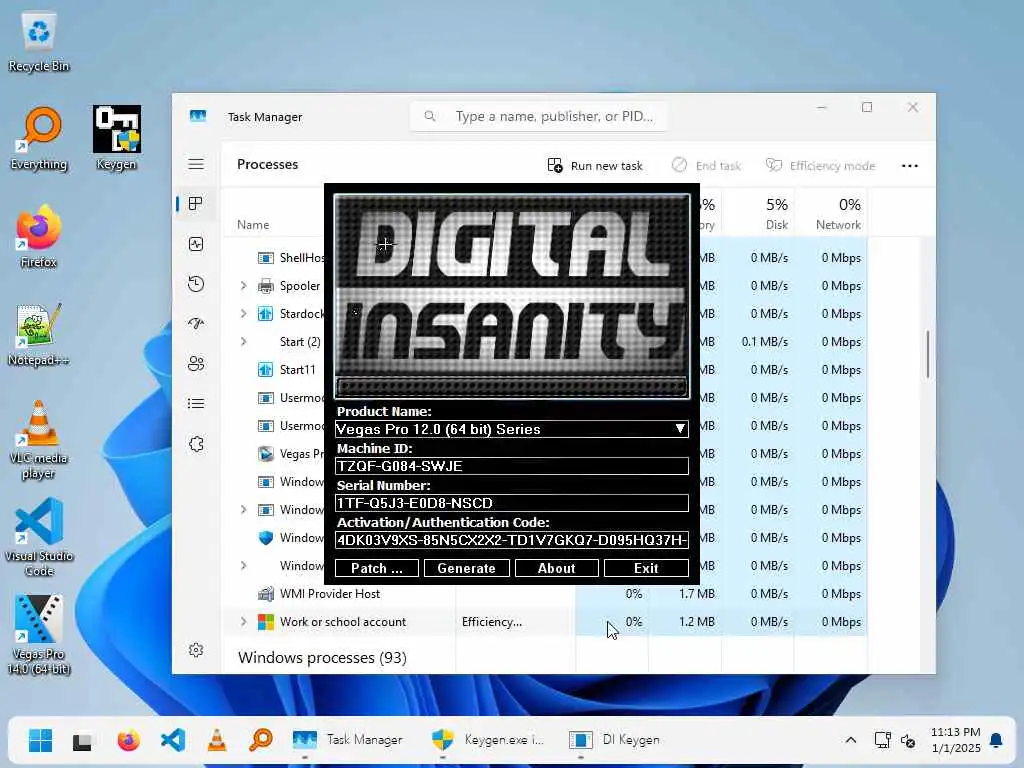Click Run new task in Task Manager
This screenshot has height=768, width=1024.
[x=595, y=166]
